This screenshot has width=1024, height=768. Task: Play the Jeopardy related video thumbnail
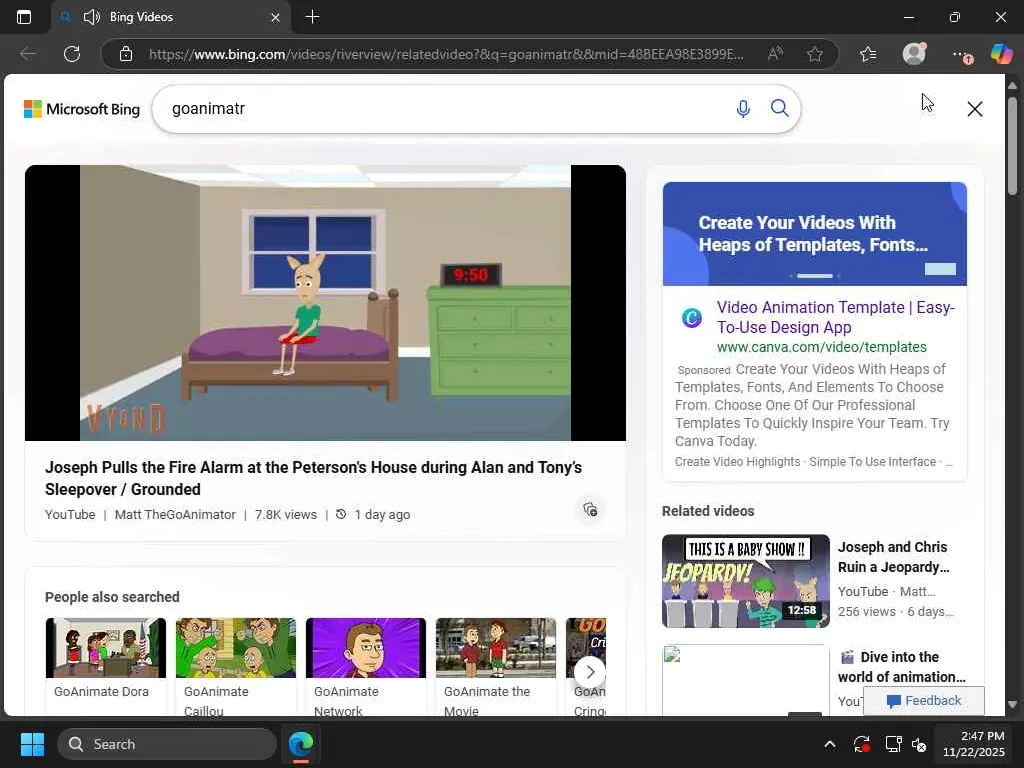(746, 581)
